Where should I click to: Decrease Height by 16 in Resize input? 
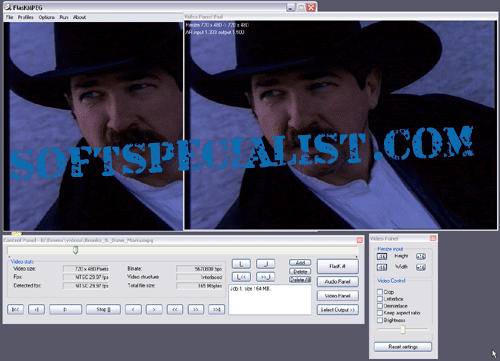point(382,256)
